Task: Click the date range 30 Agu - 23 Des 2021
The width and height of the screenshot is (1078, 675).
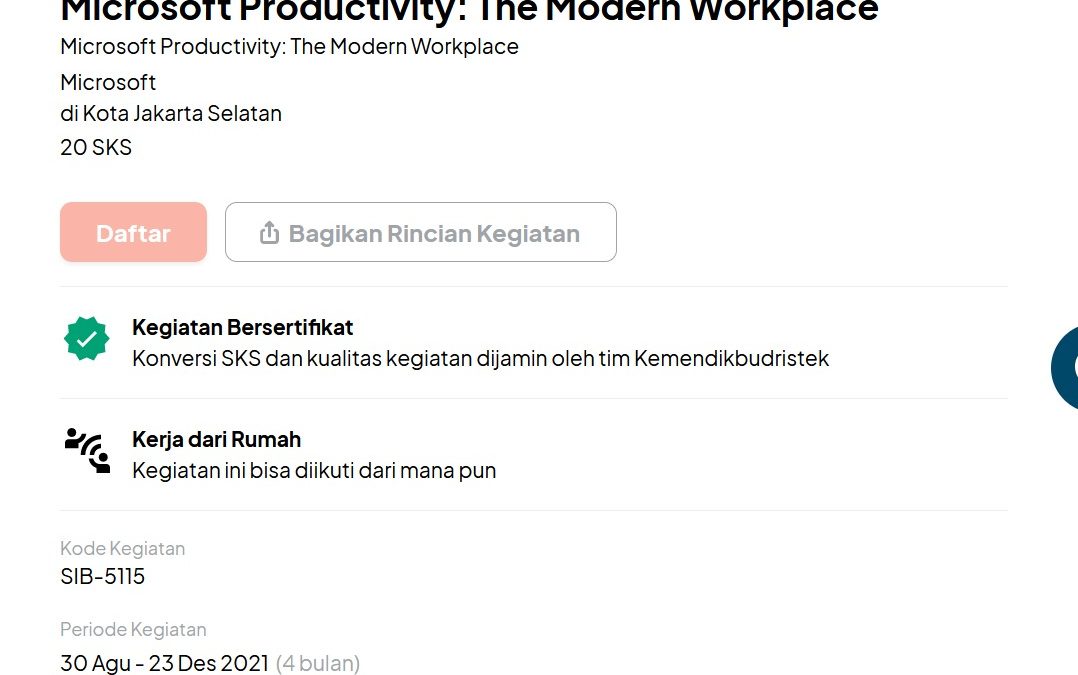Action: (164, 663)
